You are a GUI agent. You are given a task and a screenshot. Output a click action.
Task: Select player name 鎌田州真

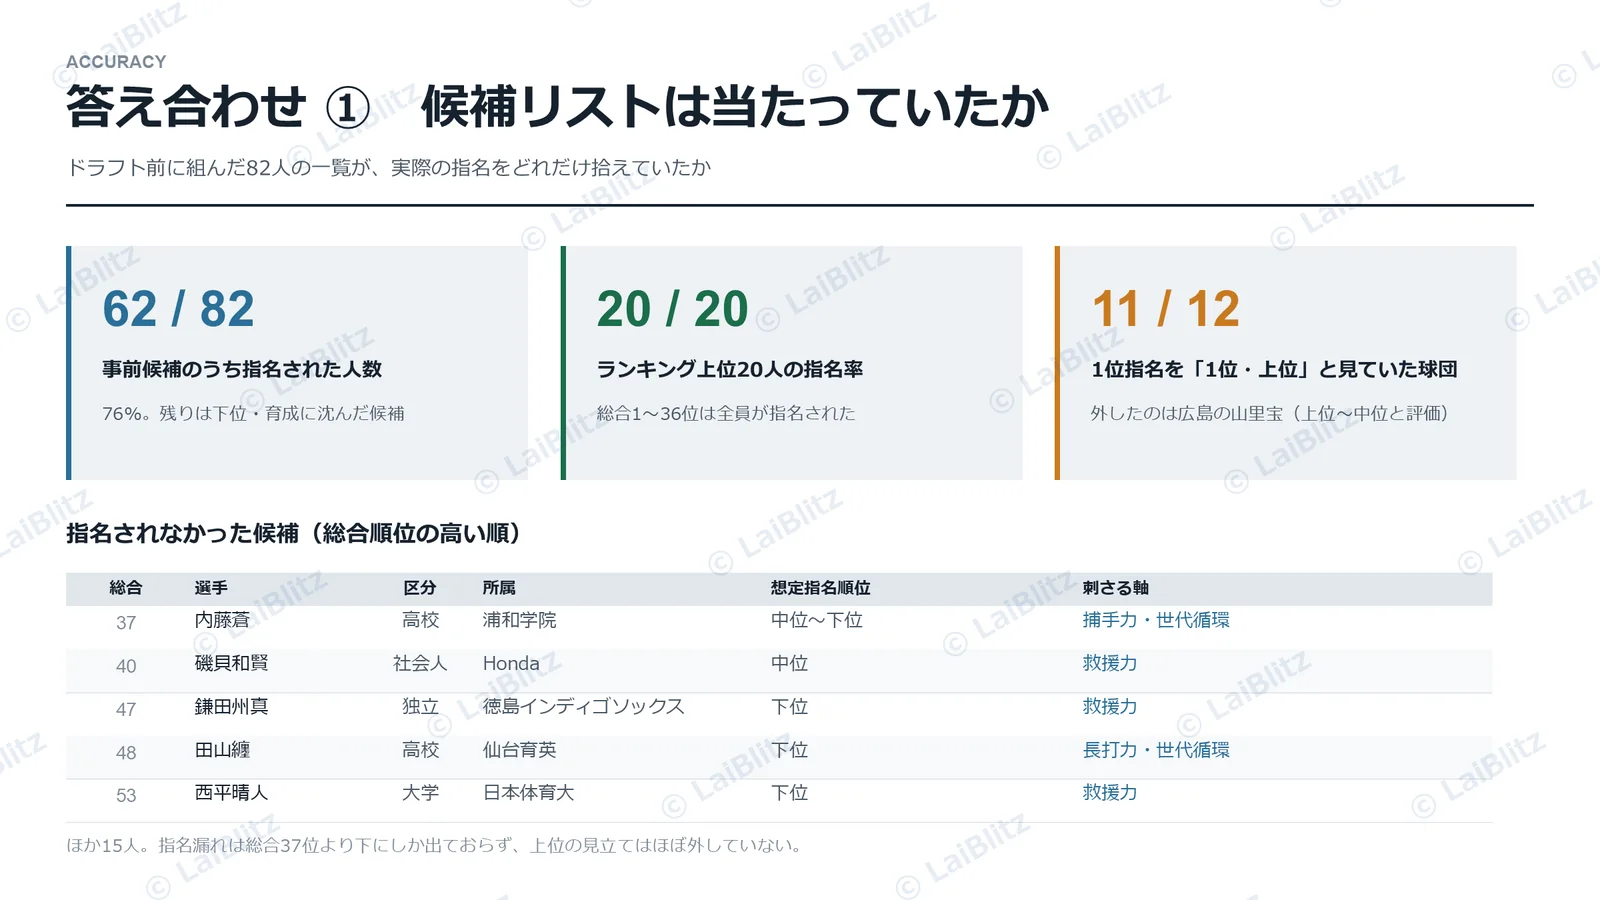coord(231,706)
